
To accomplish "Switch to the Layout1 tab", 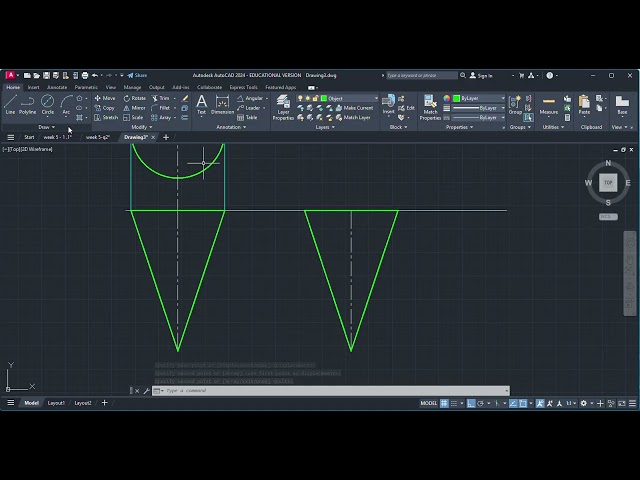I will click(x=56, y=403).
